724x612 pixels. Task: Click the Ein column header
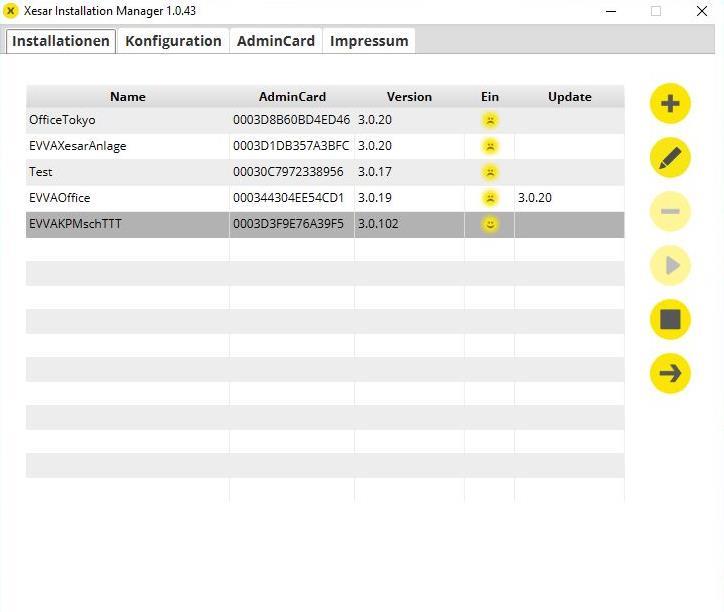pyautogui.click(x=489, y=97)
